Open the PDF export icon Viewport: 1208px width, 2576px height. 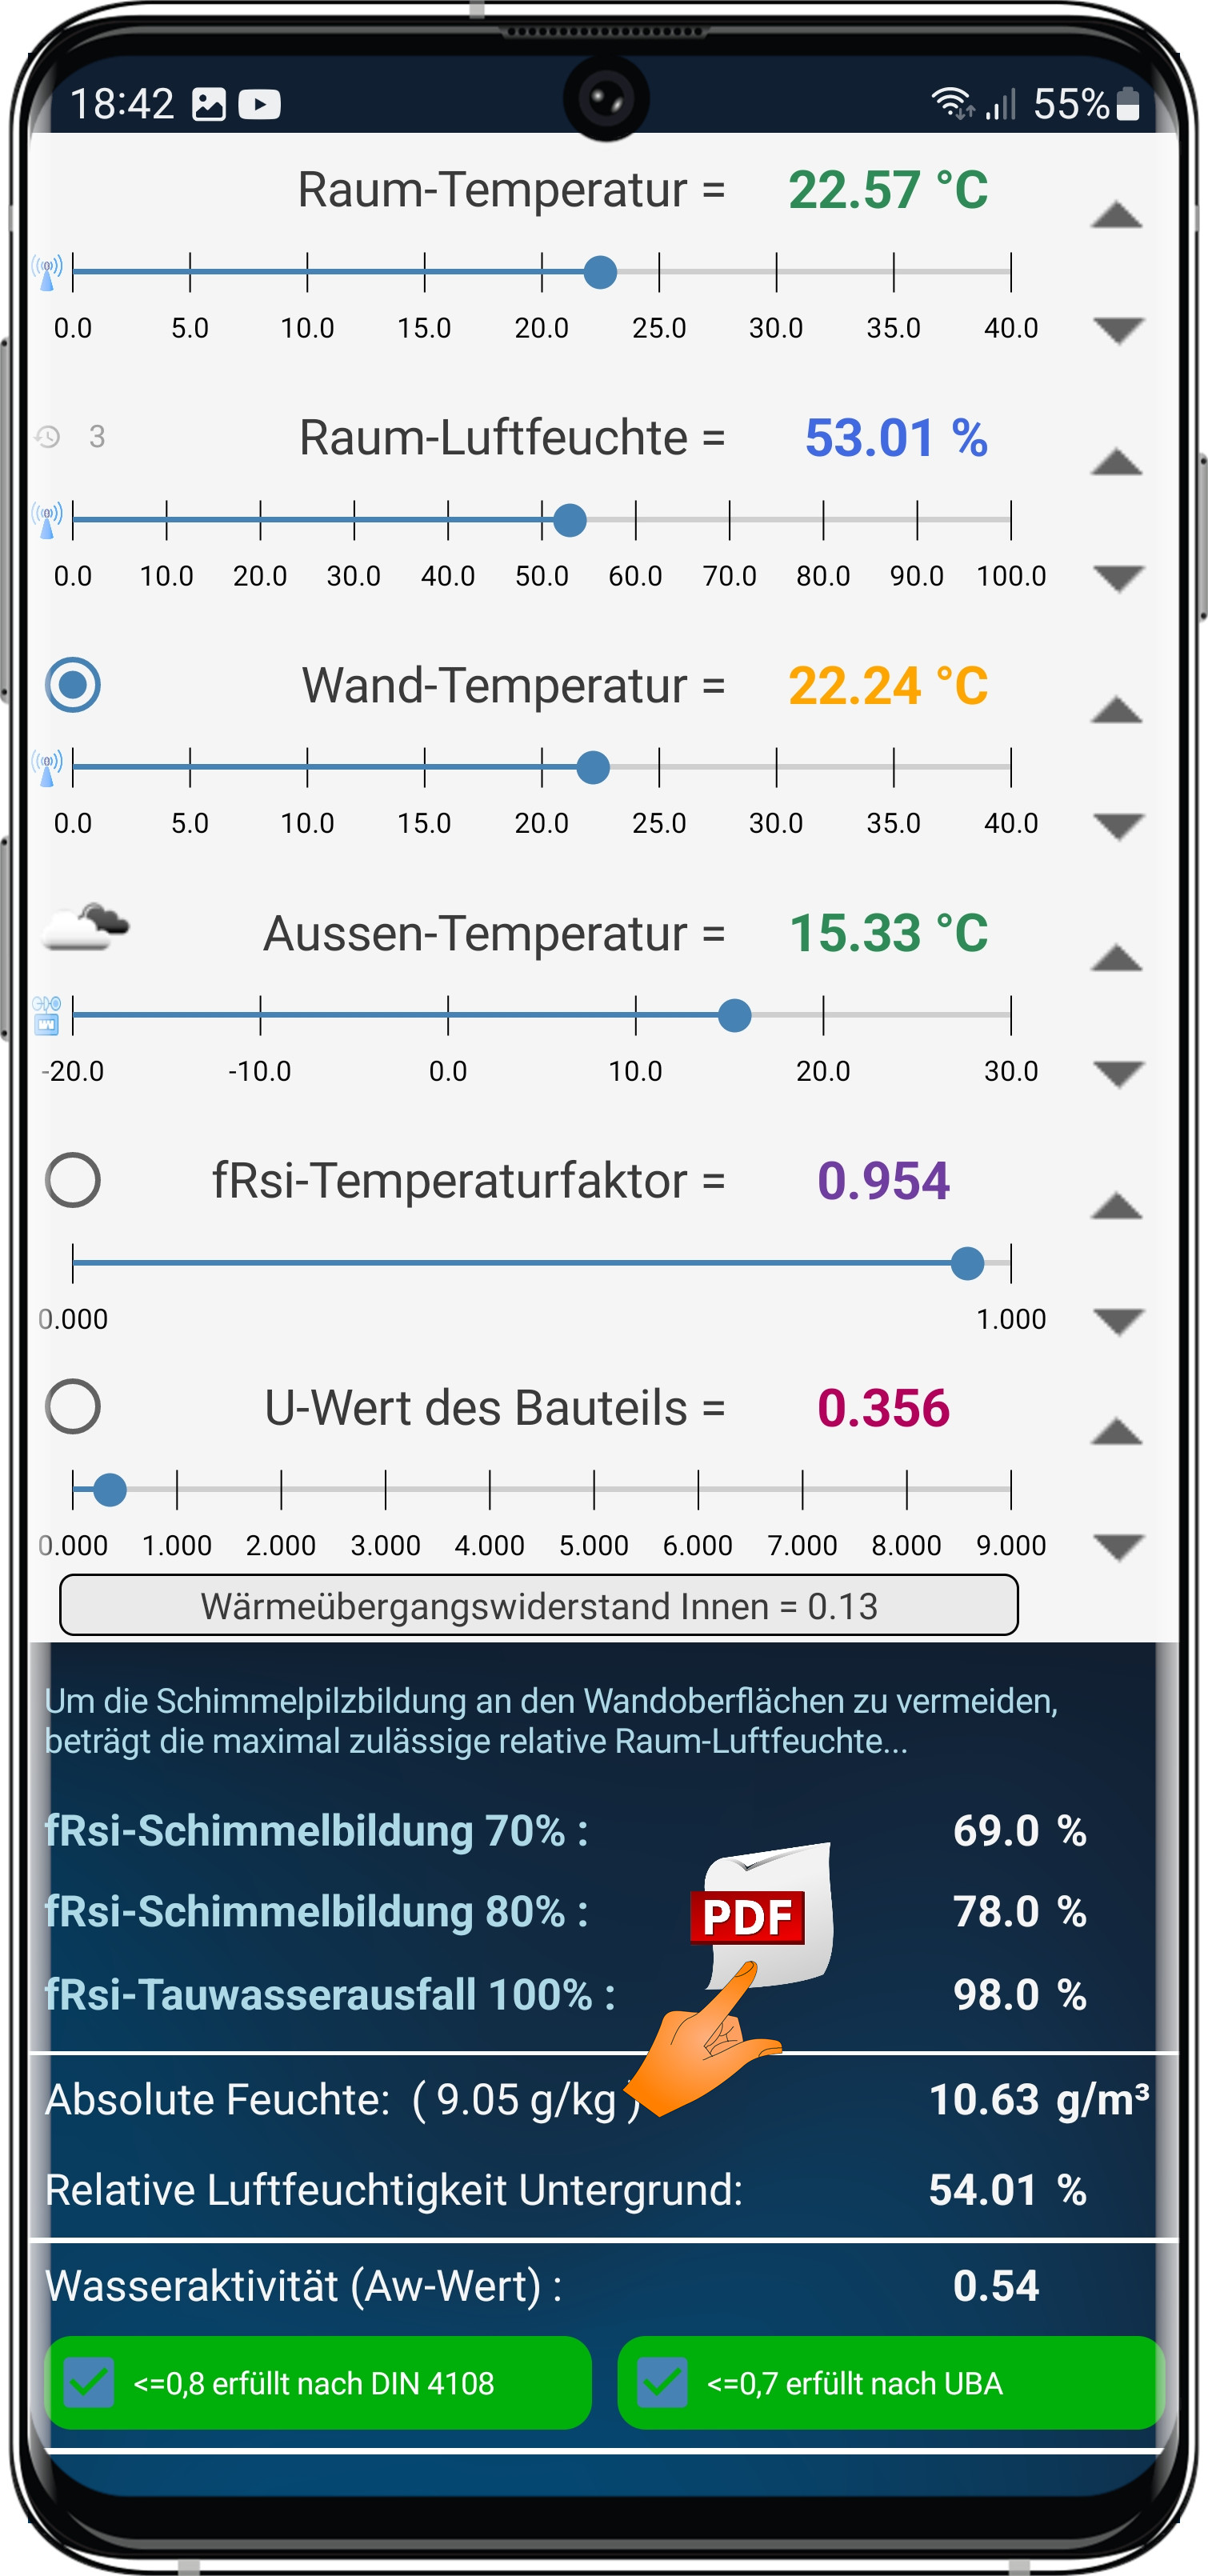tap(760, 1915)
